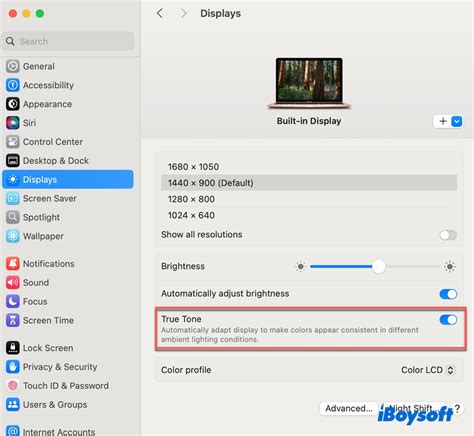474x436 pixels.
Task: Go forward with the right chevron
Action: coord(184,13)
